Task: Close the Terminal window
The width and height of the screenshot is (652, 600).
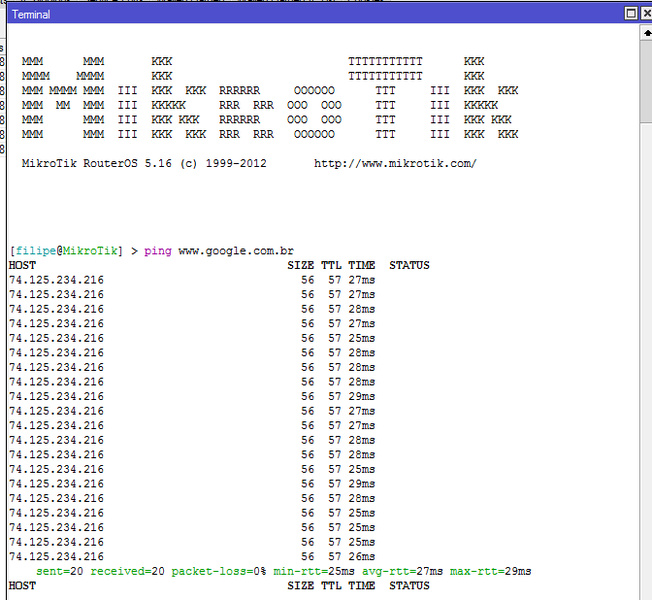Action: tap(647, 14)
